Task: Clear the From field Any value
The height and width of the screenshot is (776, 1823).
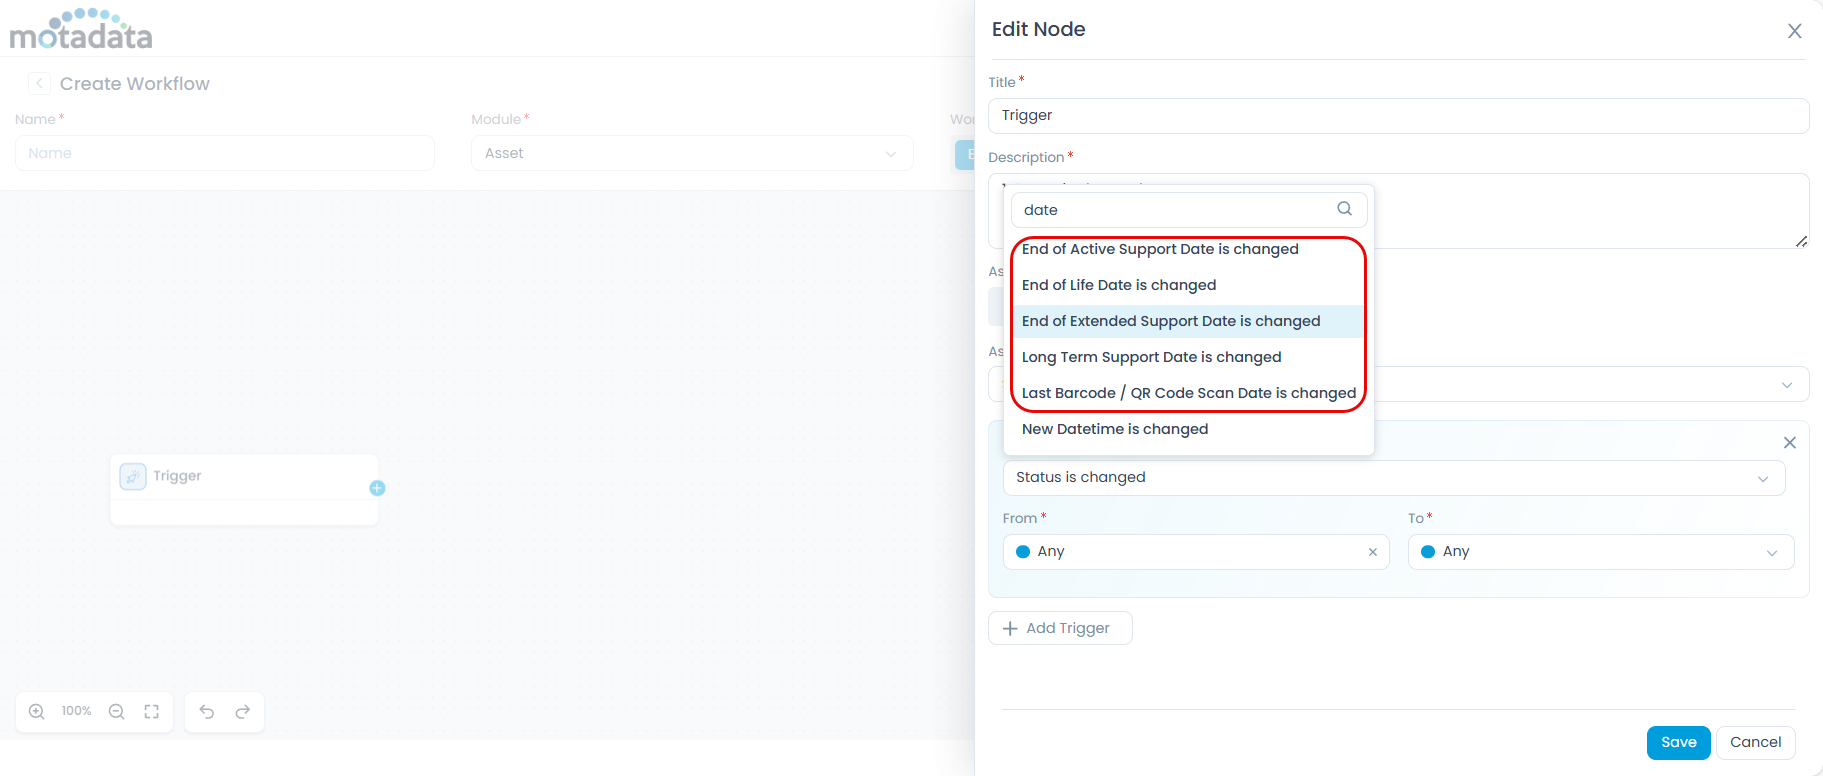Action: [1372, 552]
